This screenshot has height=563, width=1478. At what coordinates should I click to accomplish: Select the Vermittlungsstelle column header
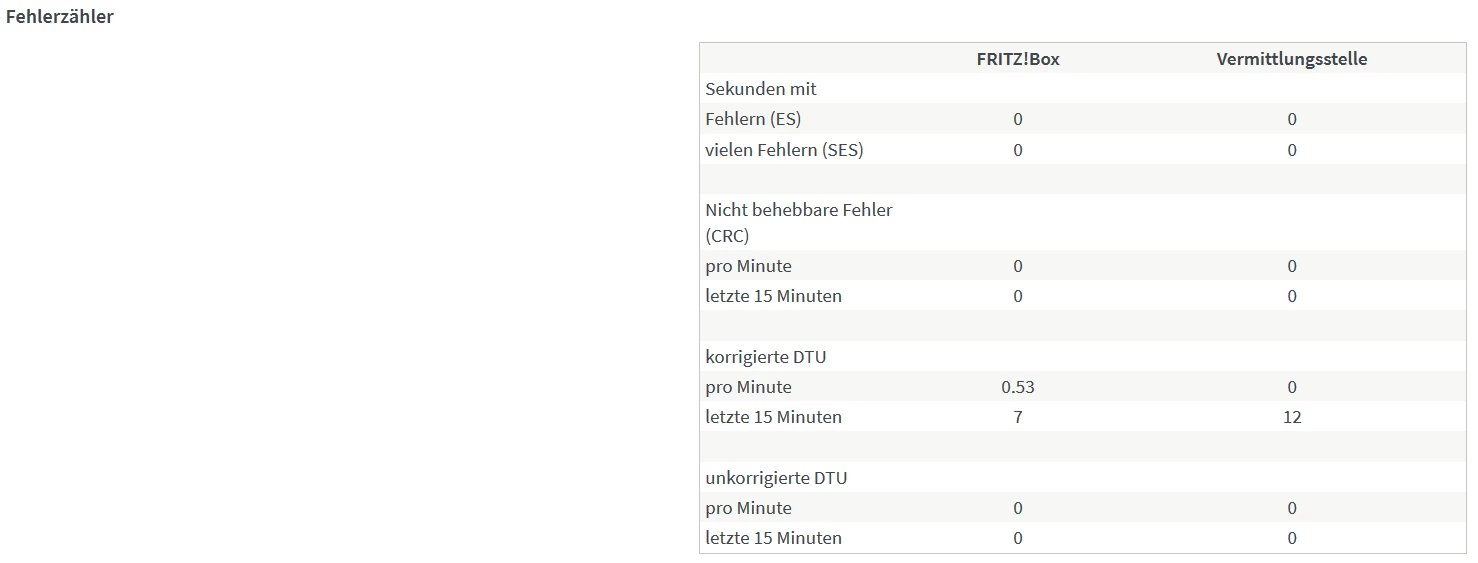click(1291, 59)
